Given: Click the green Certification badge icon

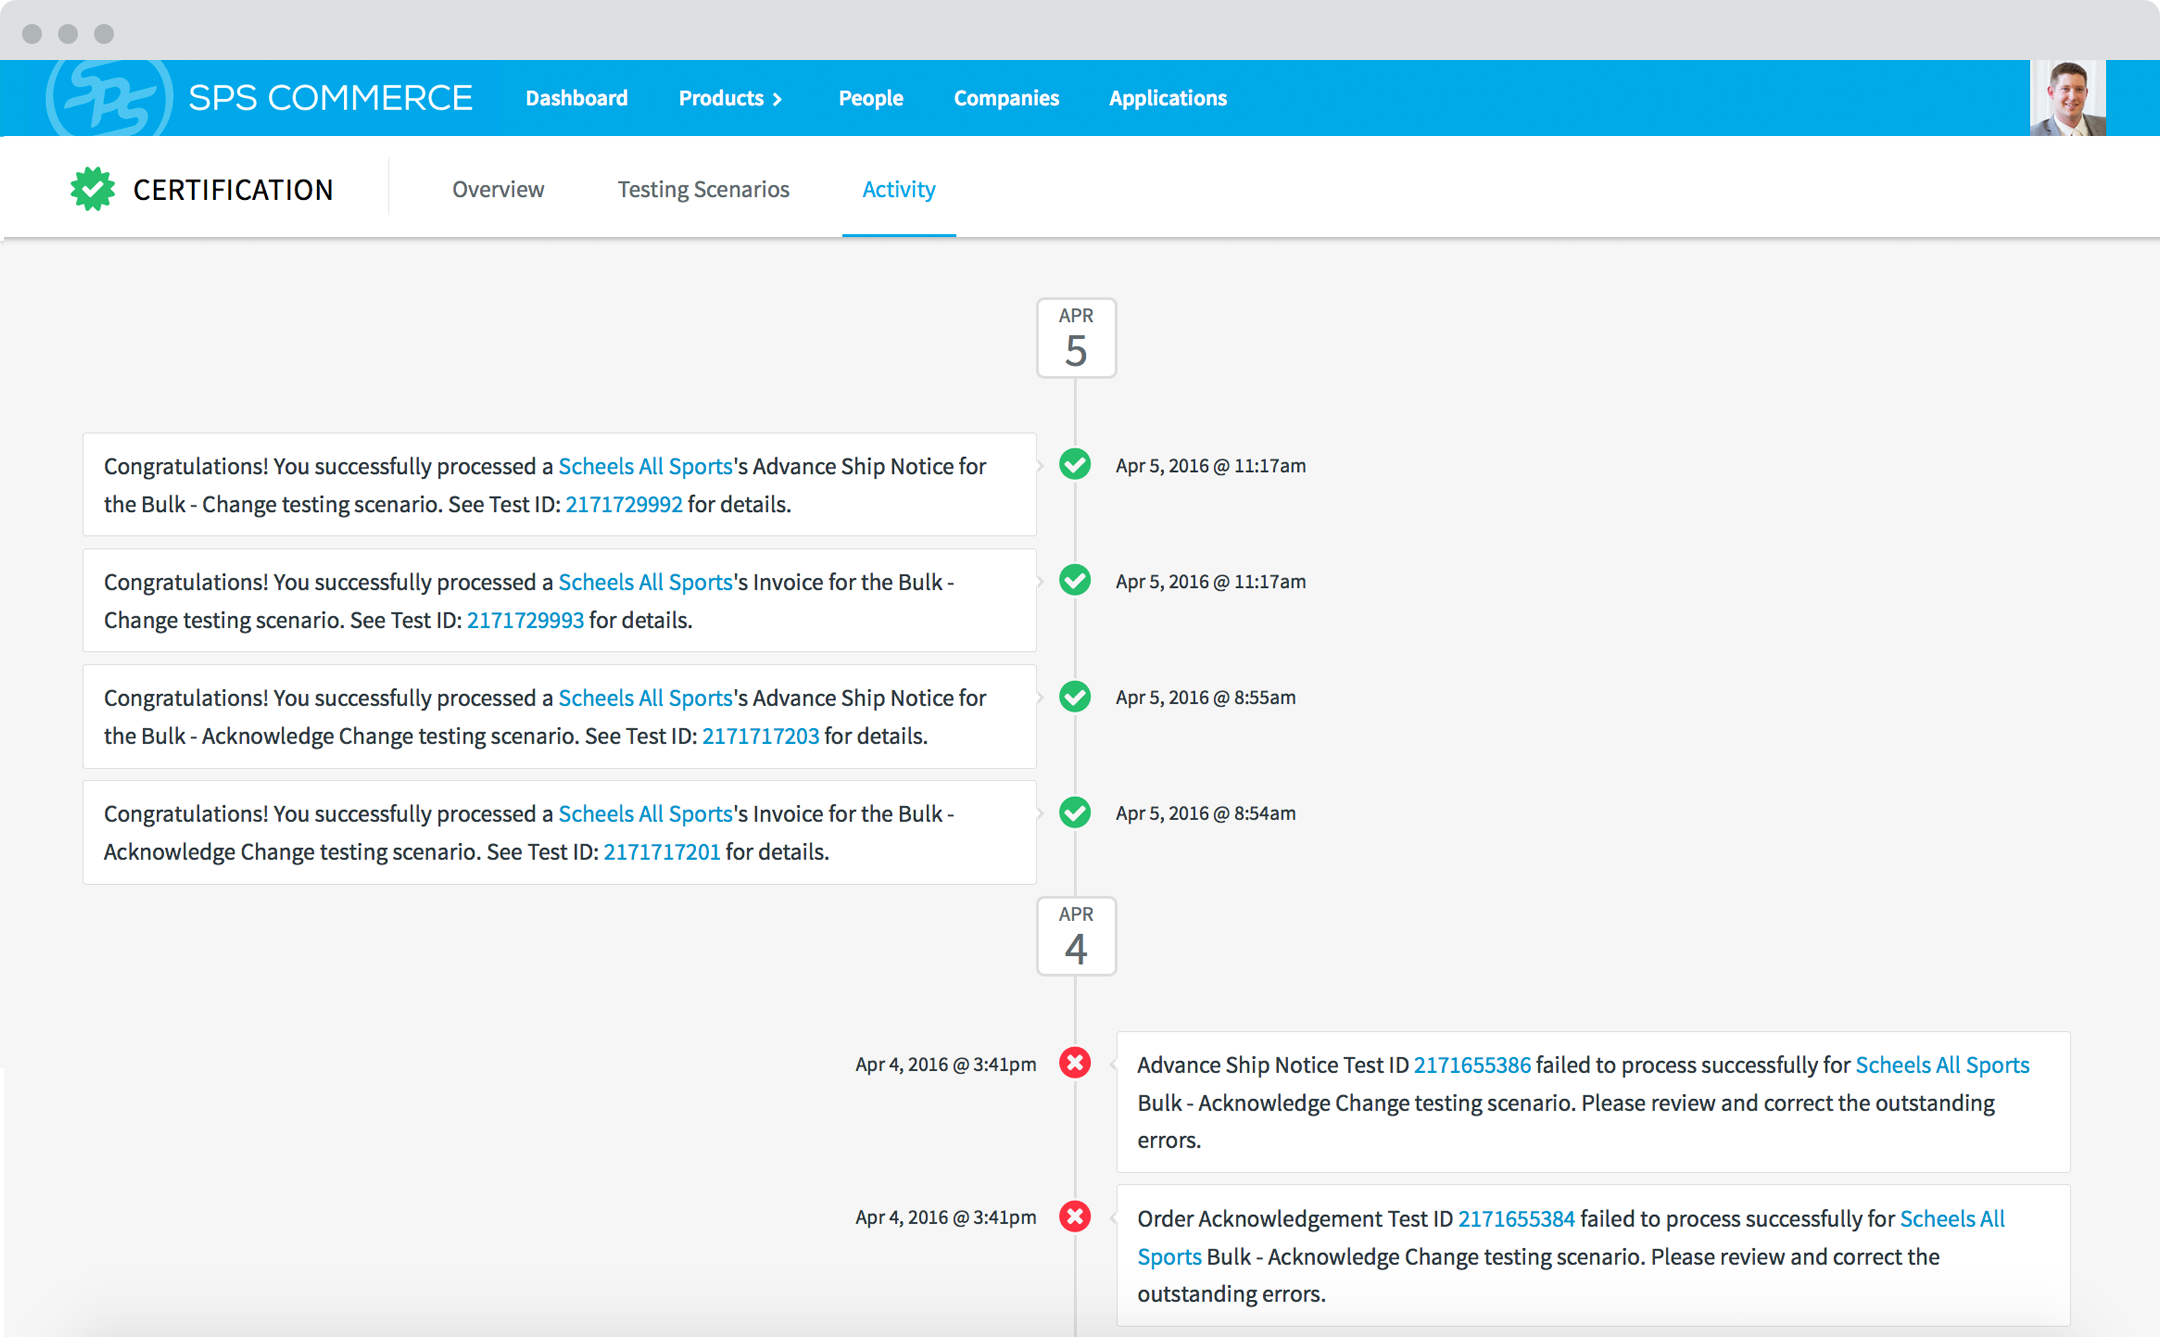Looking at the screenshot, I should click(93, 189).
